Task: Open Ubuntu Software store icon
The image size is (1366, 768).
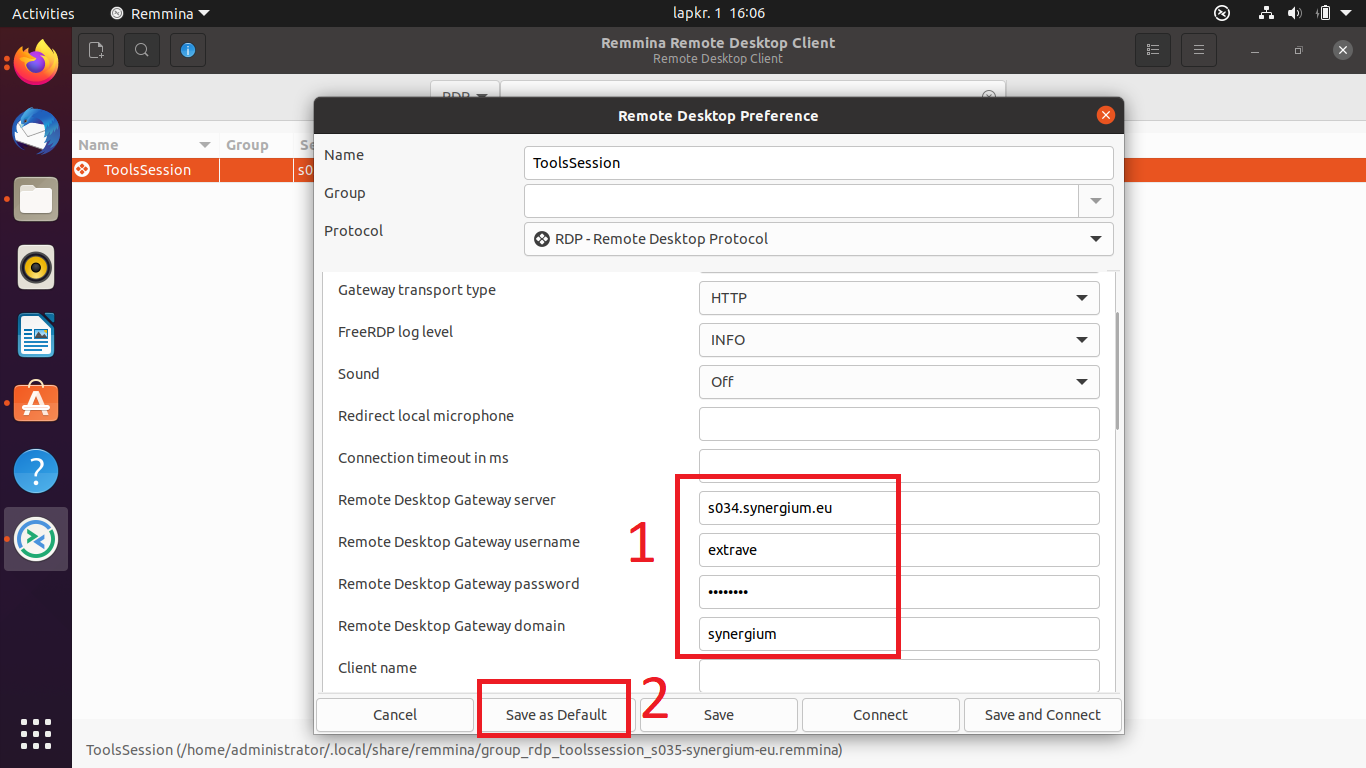Action: coord(36,403)
